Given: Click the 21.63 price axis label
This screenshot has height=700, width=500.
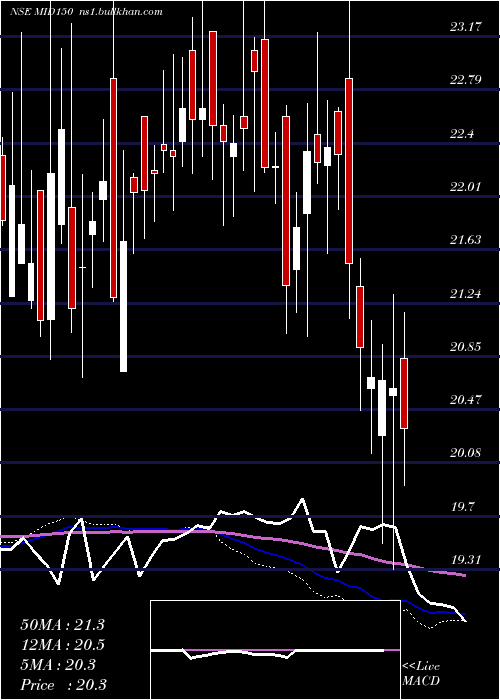Looking at the screenshot, I should pos(466,240).
